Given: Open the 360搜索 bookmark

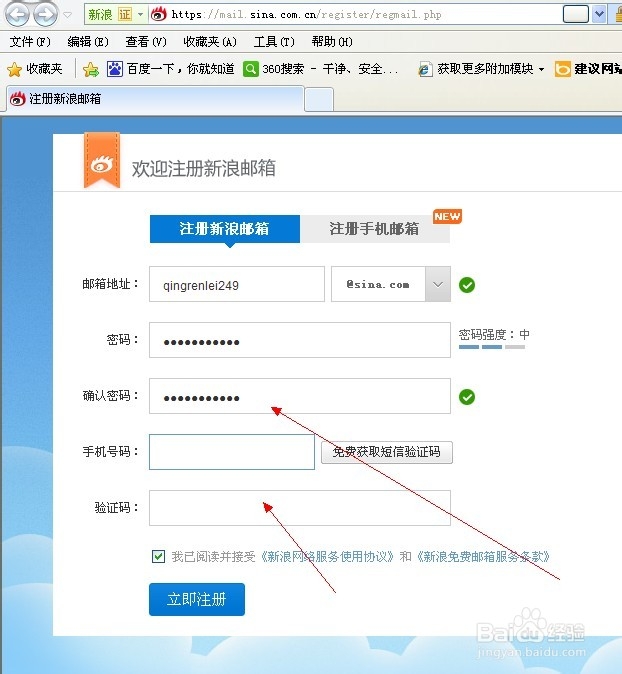Looking at the screenshot, I should click(x=321, y=69).
